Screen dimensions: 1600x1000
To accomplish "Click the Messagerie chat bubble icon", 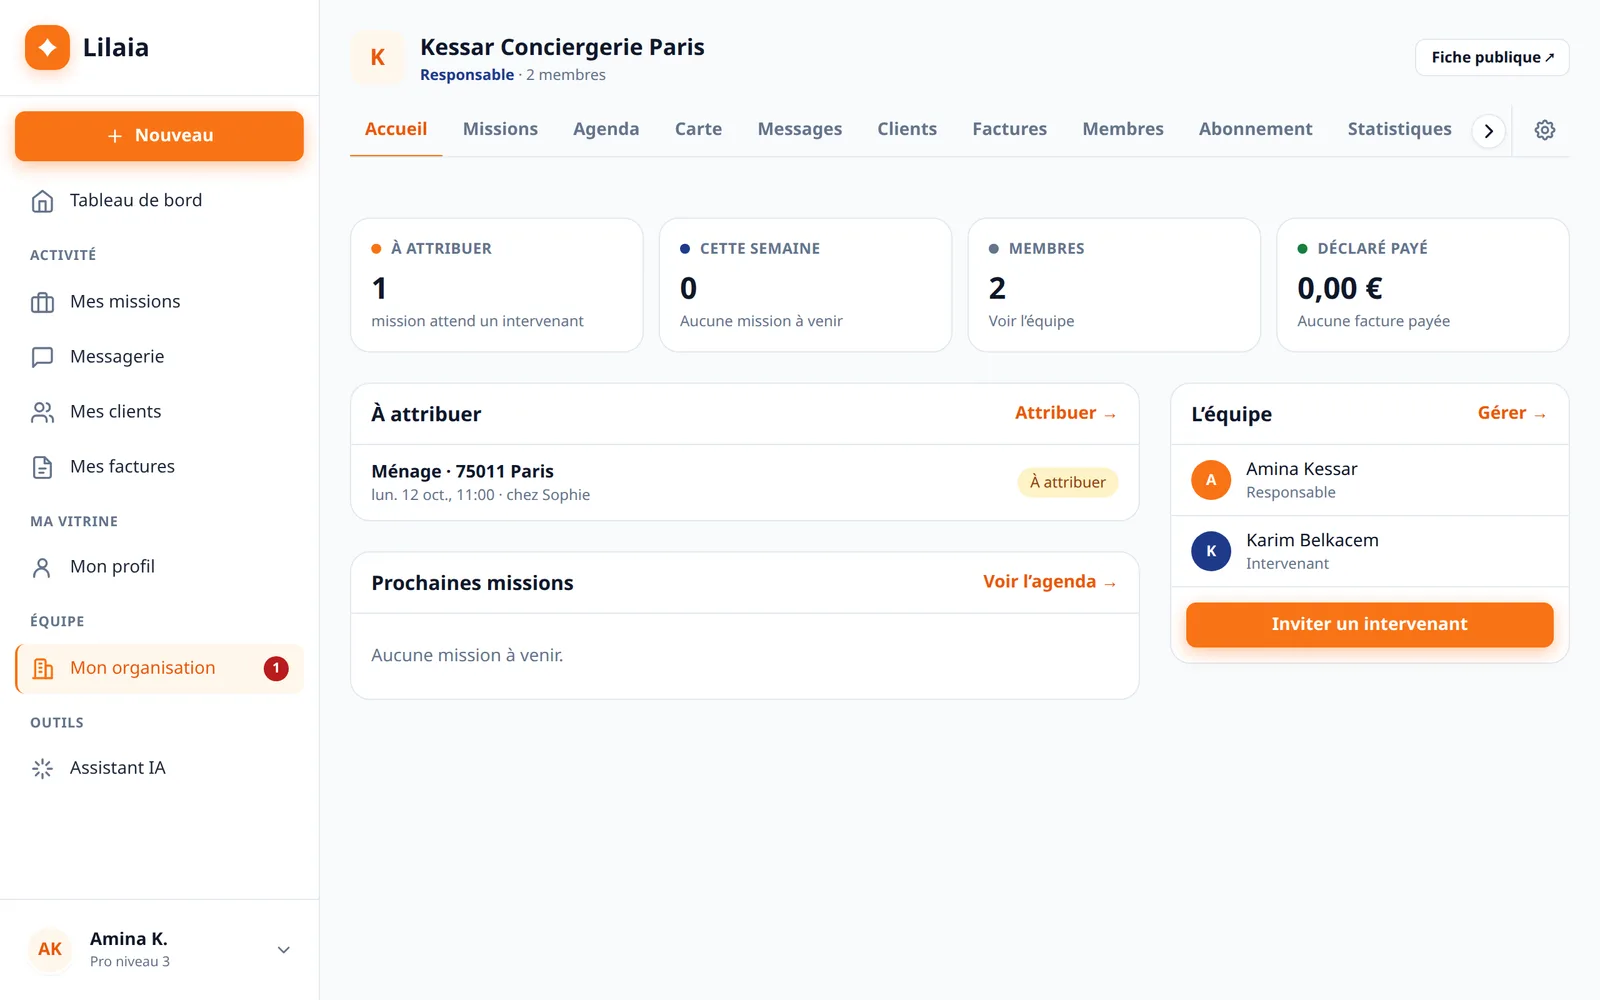I will tap(42, 357).
